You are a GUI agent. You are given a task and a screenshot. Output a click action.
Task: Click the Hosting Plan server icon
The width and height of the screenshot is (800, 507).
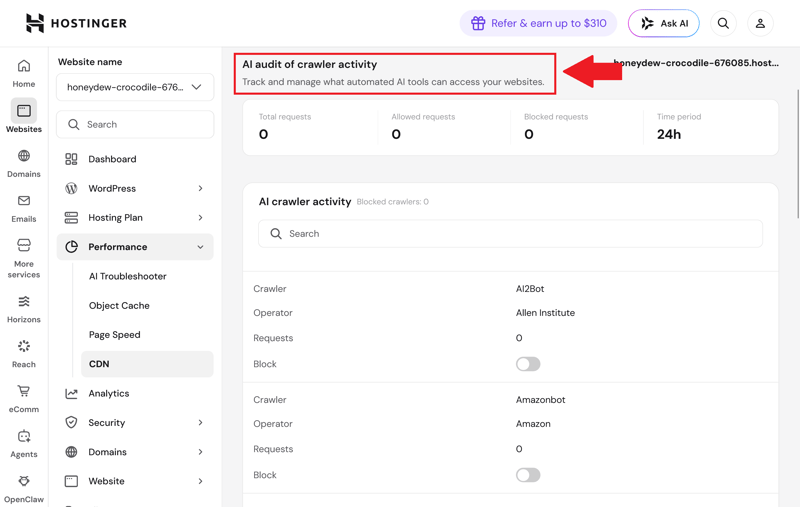pos(71,218)
